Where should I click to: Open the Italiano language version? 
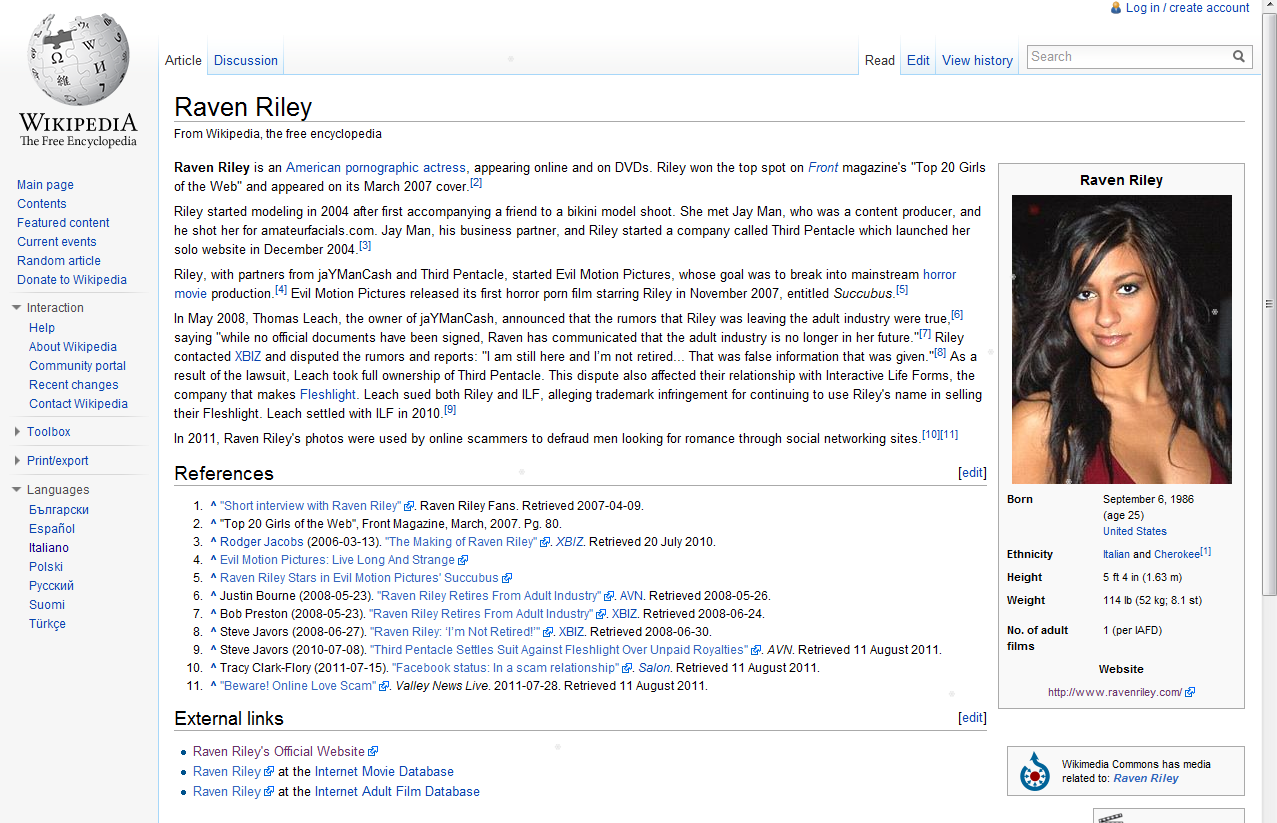tap(49, 548)
